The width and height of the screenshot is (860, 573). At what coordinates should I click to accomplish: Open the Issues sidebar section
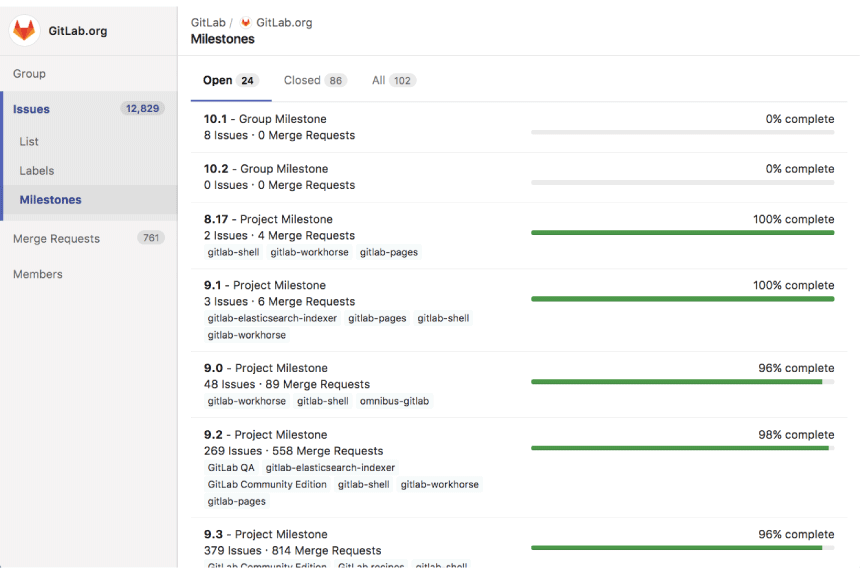[31, 109]
